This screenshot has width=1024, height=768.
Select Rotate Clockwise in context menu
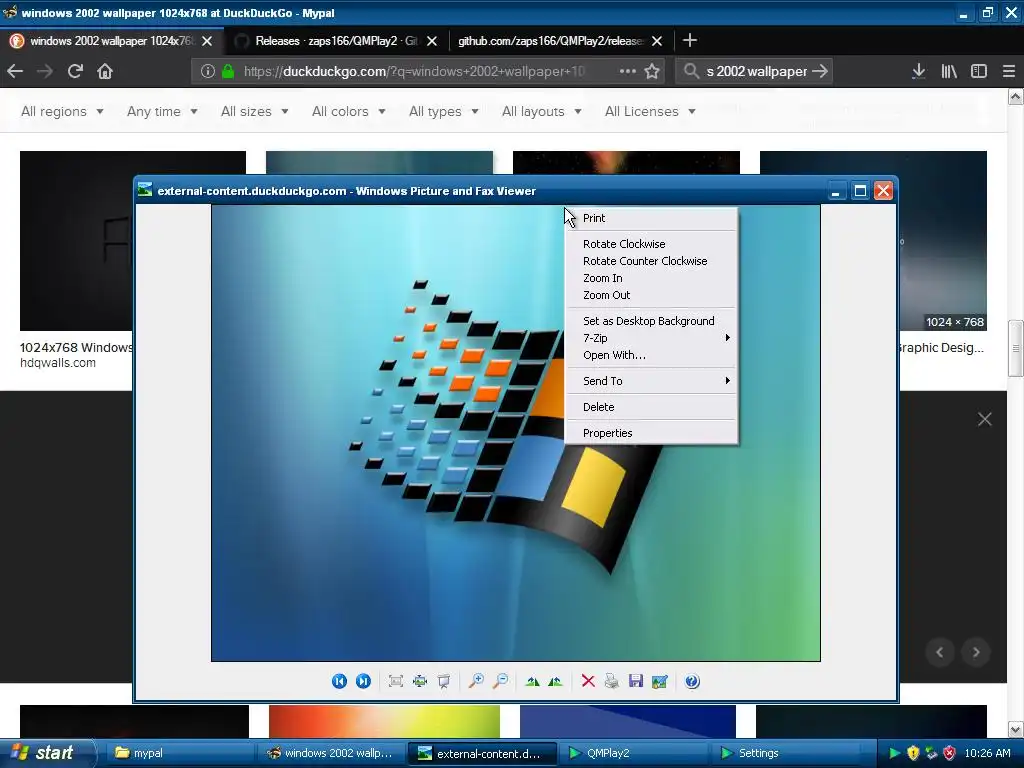[651, 244]
